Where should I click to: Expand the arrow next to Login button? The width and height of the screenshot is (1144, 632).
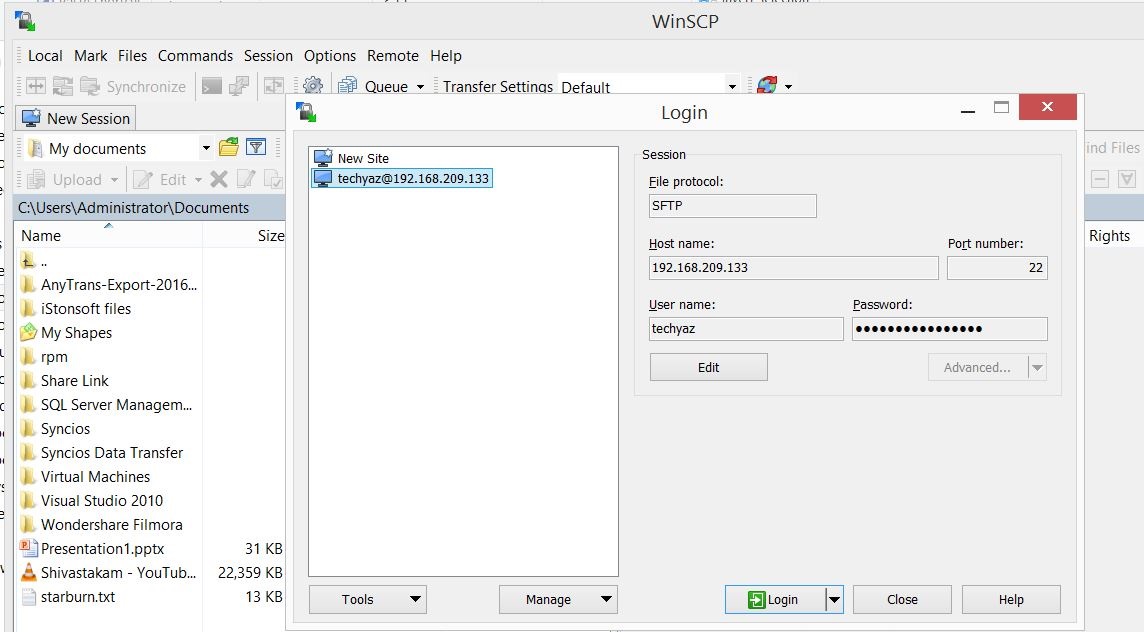[x=834, y=599]
